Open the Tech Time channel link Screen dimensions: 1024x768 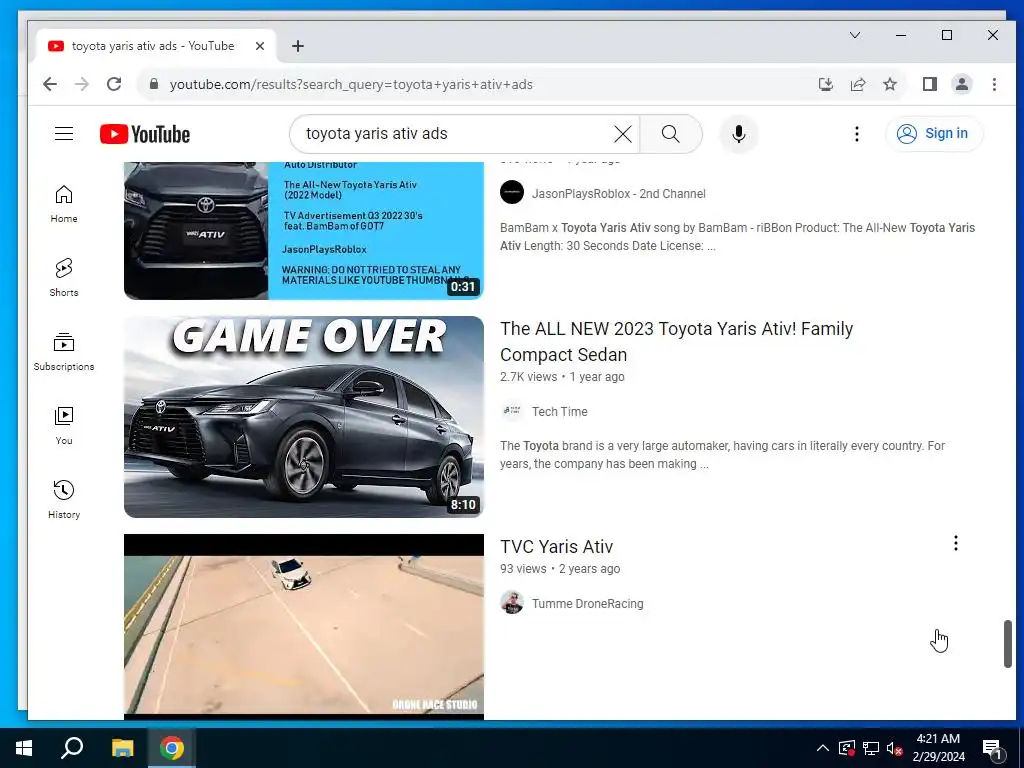pyautogui.click(x=560, y=411)
